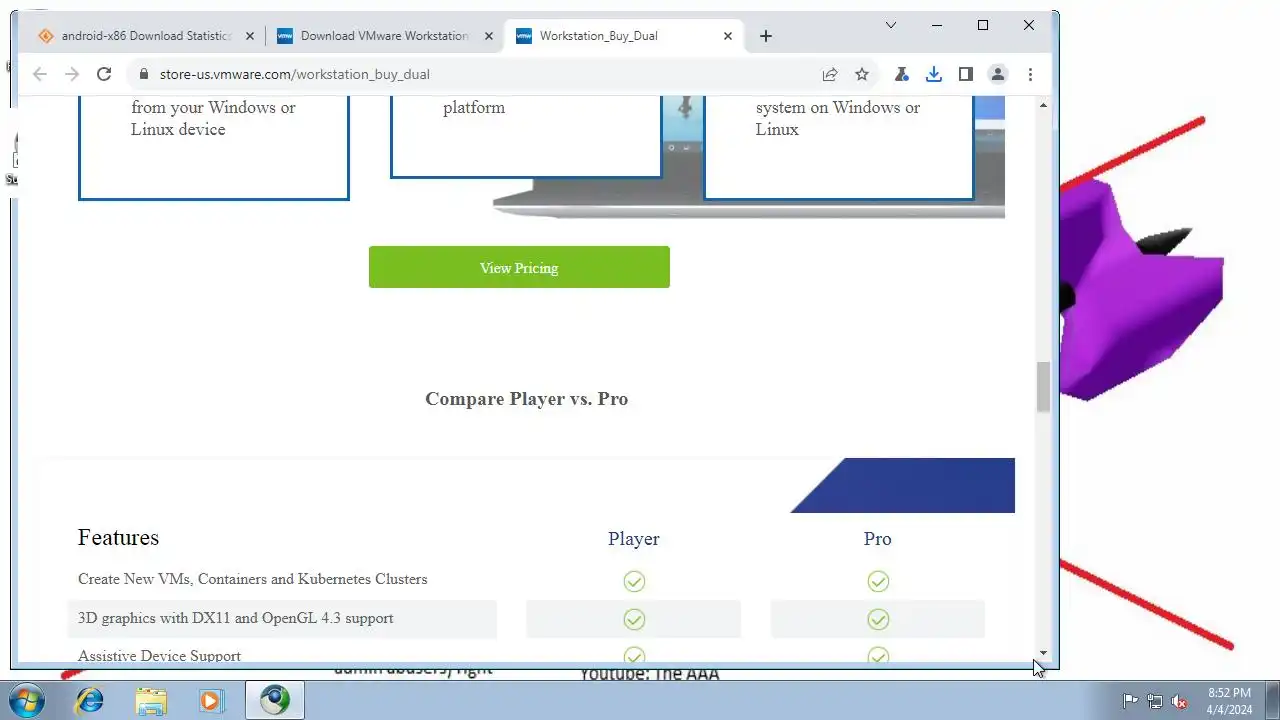1280x720 pixels.
Task: Open the Chrome three-dot menu
Action: click(x=1030, y=74)
